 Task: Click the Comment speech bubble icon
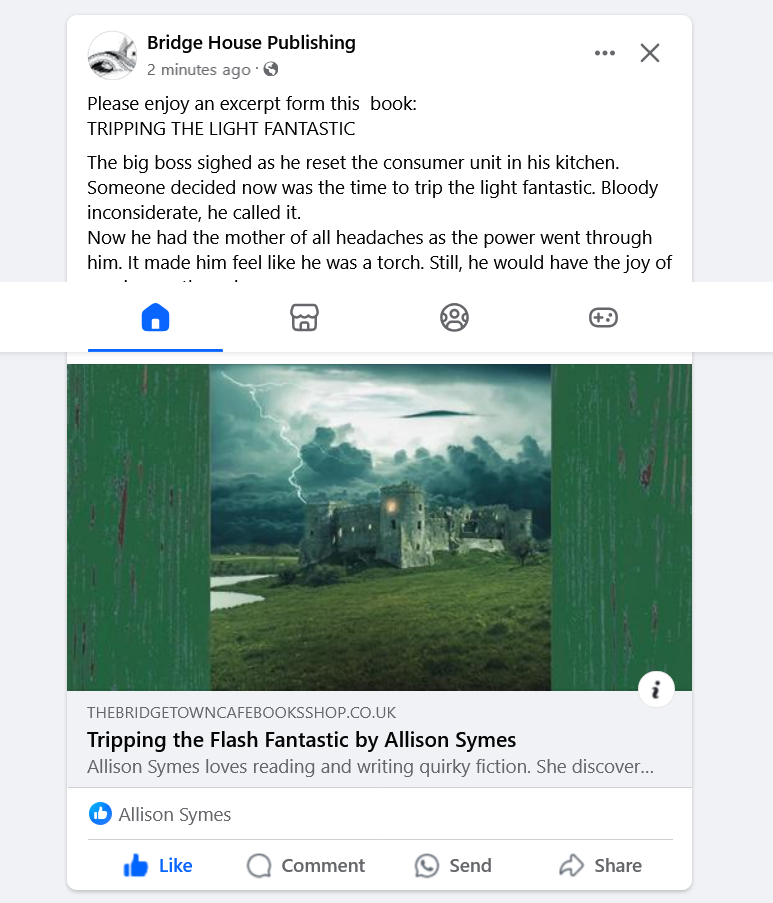(x=259, y=865)
